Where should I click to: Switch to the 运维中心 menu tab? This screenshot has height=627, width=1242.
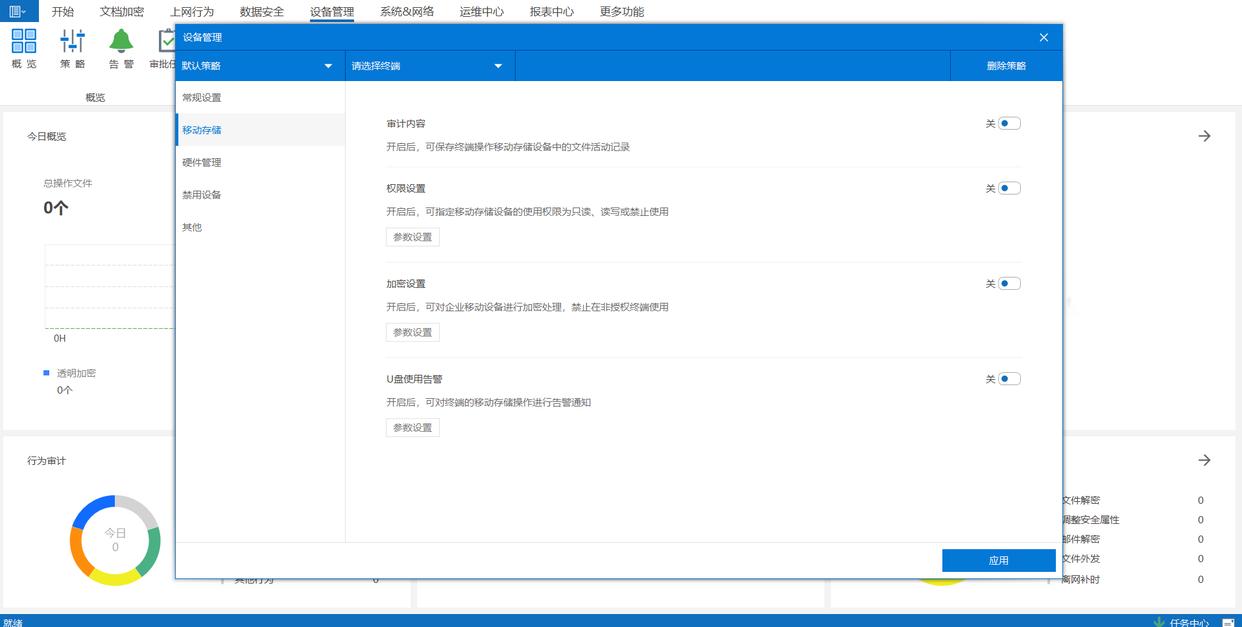[482, 12]
